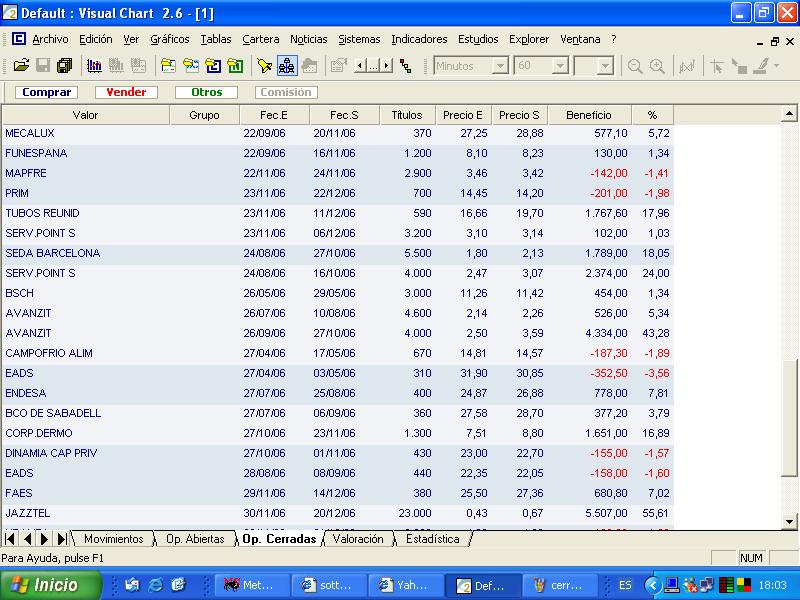Screen dimensions: 800x600
Task: Switch to the Met... taskbar window
Action: (x=252, y=585)
